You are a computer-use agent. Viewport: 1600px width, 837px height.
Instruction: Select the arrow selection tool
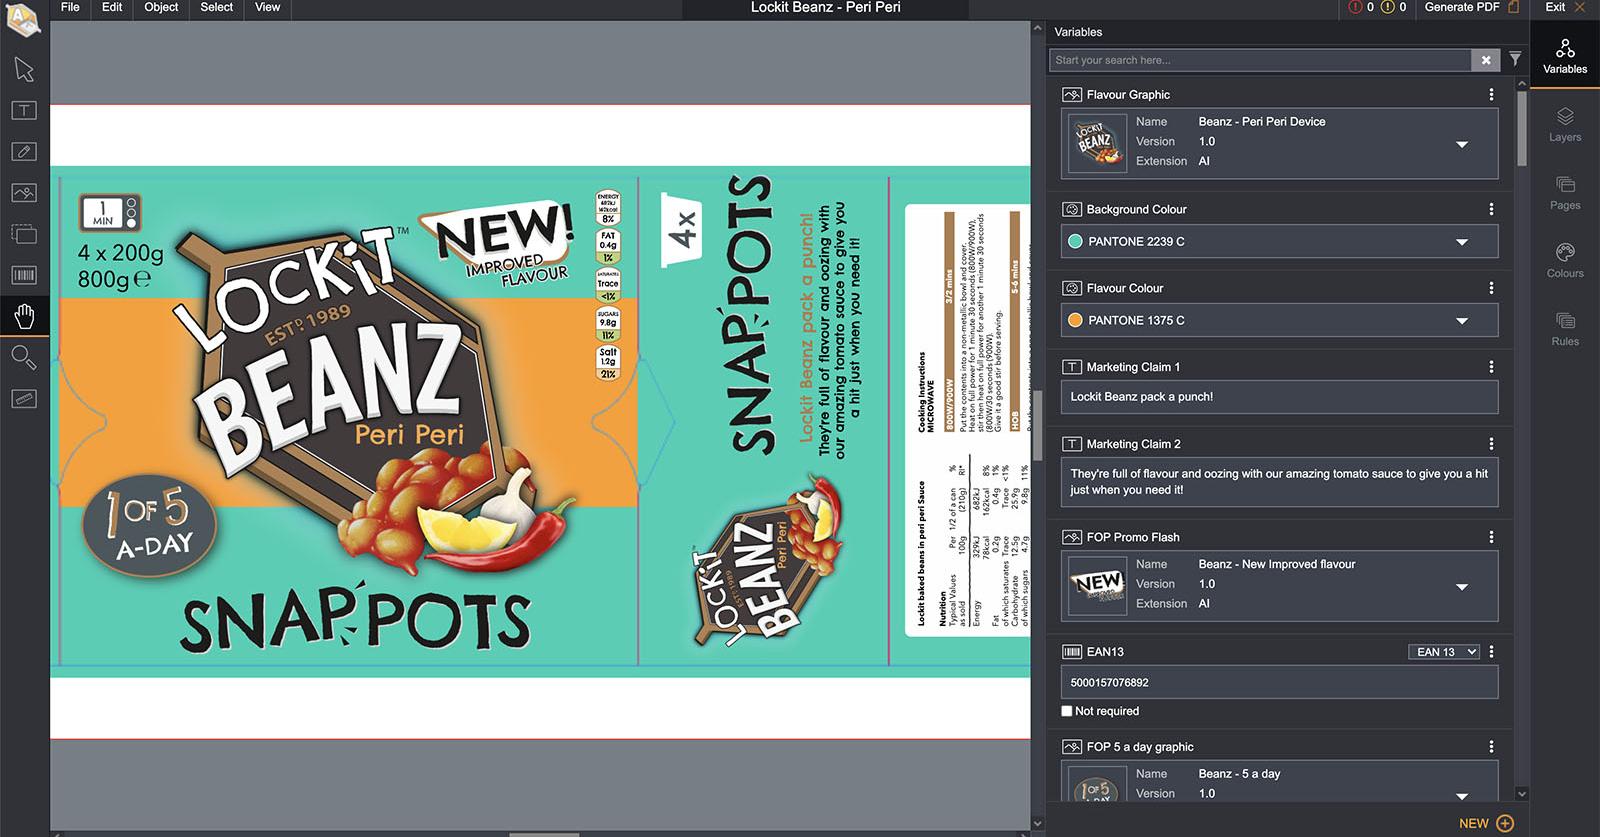point(24,69)
